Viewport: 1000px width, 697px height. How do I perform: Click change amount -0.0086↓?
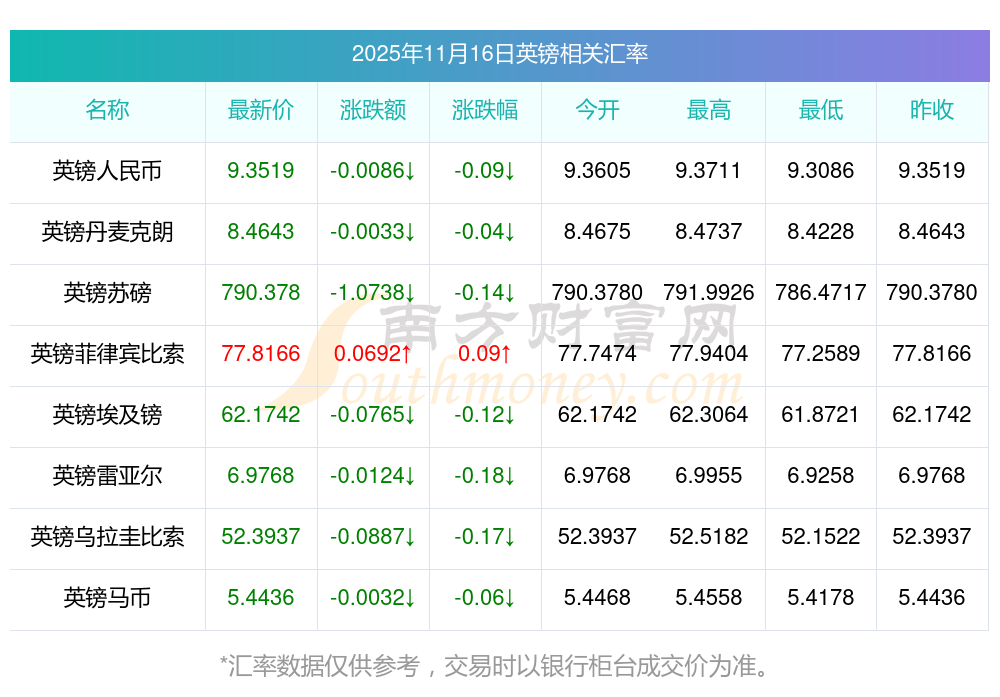tap(373, 171)
